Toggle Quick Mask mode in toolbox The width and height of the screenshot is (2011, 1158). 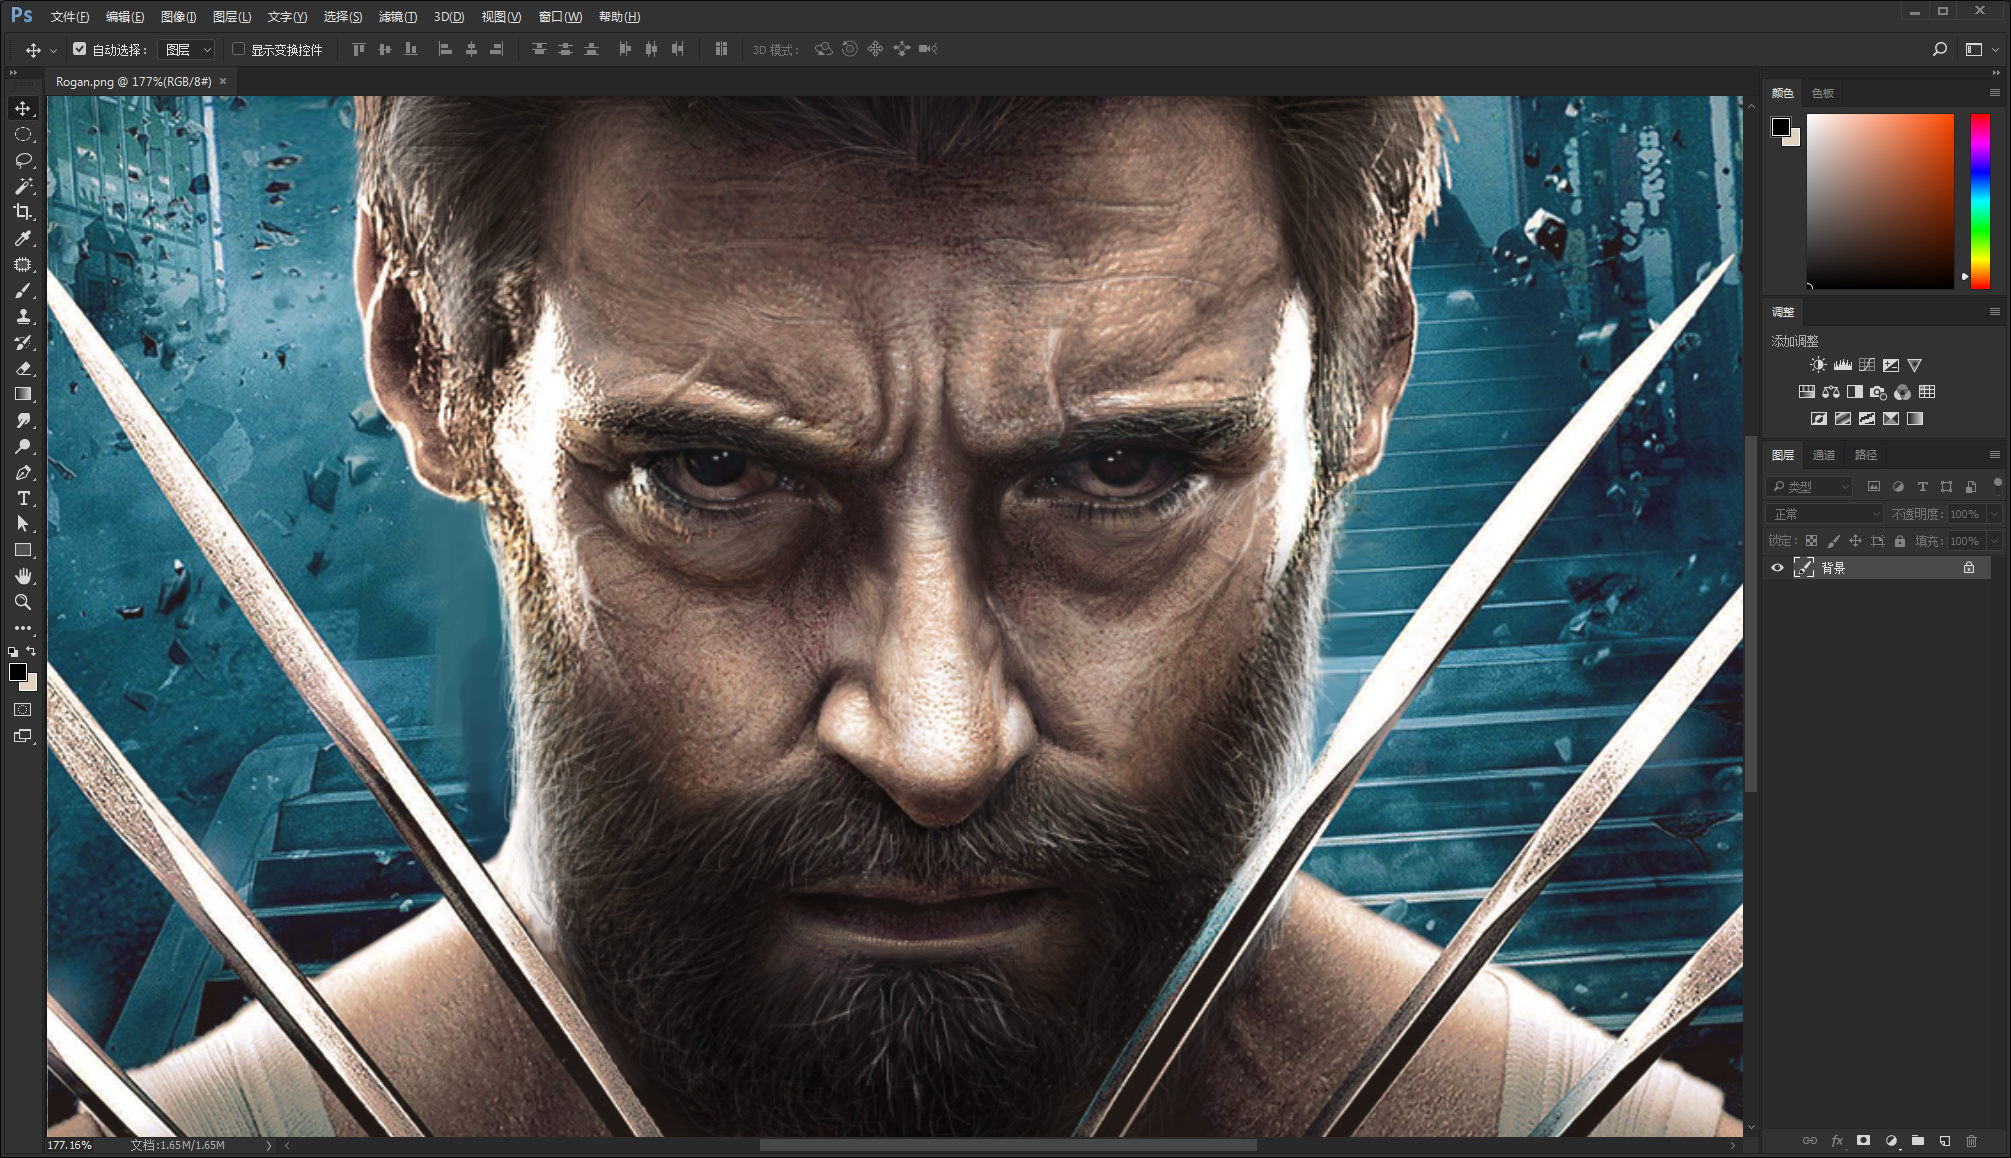pos(23,710)
